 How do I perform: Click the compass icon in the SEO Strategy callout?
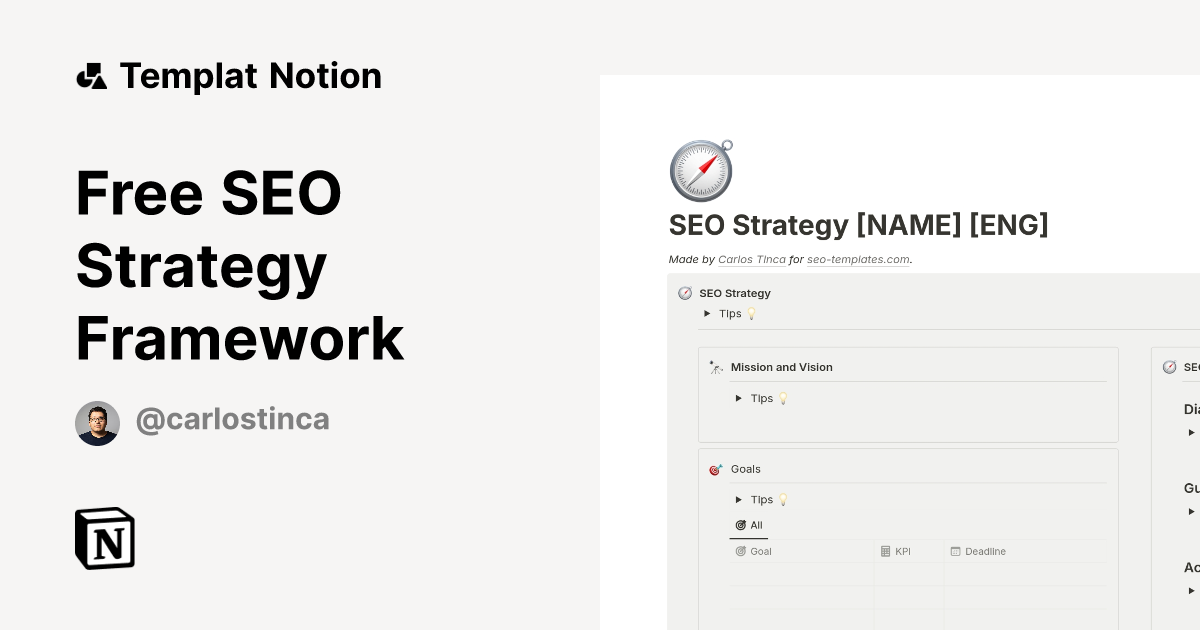[x=686, y=293]
